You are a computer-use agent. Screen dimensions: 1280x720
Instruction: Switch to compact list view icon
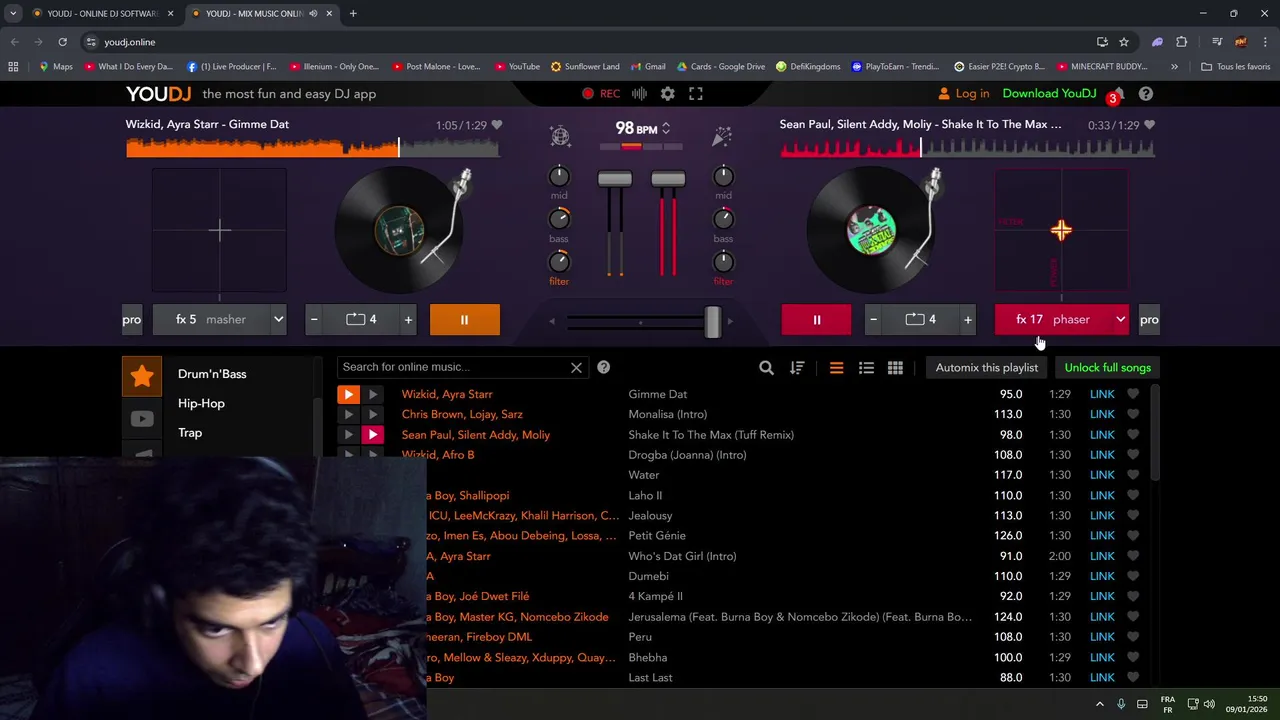(x=836, y=368)
